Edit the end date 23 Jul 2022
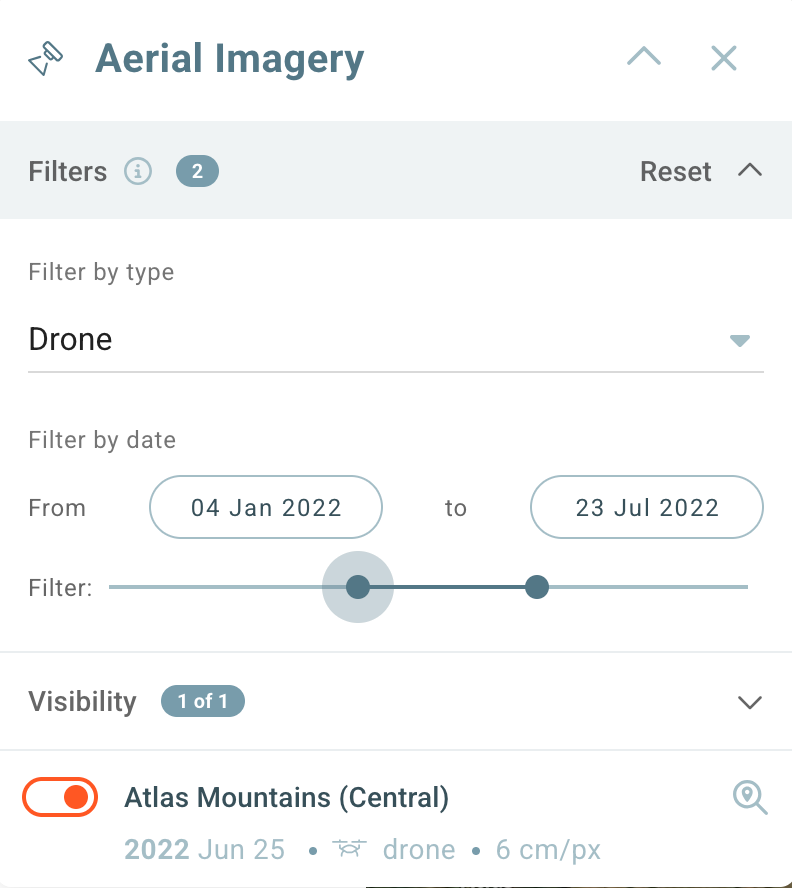 coord(646,507)
